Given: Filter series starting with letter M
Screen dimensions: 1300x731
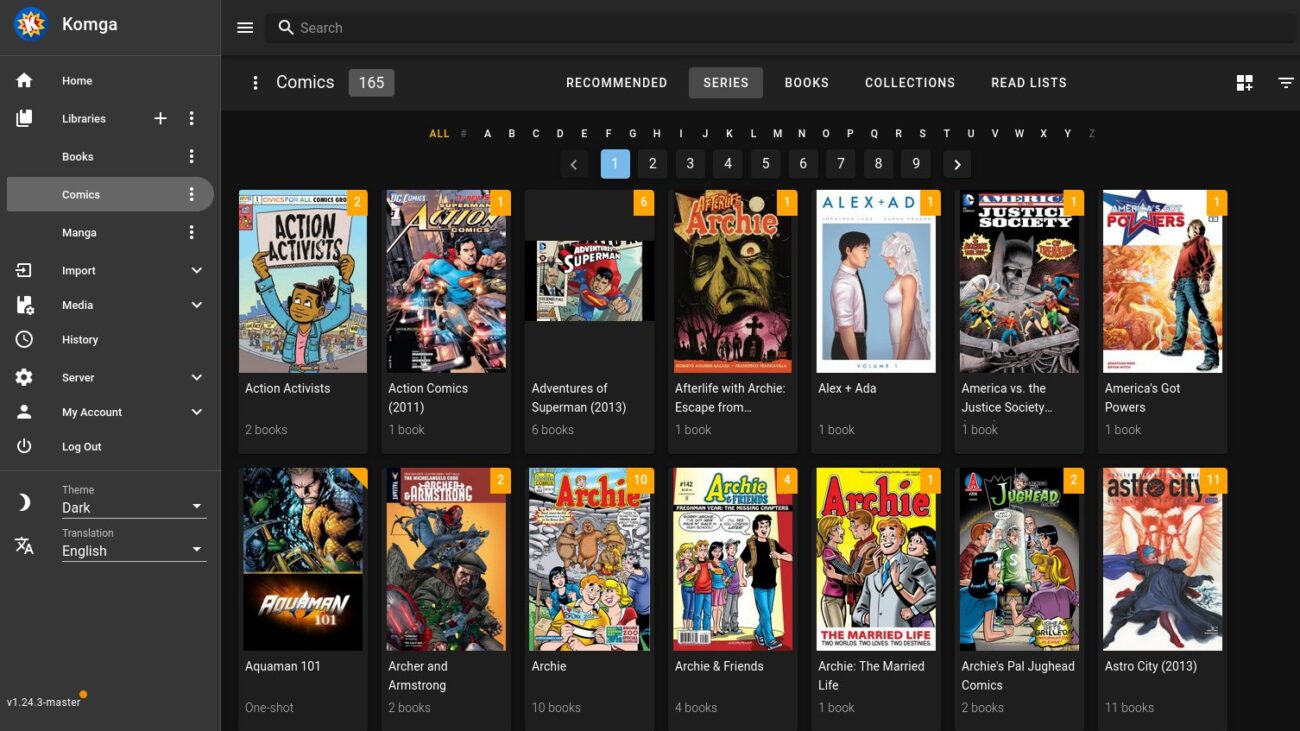Looking at the screenshot, I should [778, 134].
